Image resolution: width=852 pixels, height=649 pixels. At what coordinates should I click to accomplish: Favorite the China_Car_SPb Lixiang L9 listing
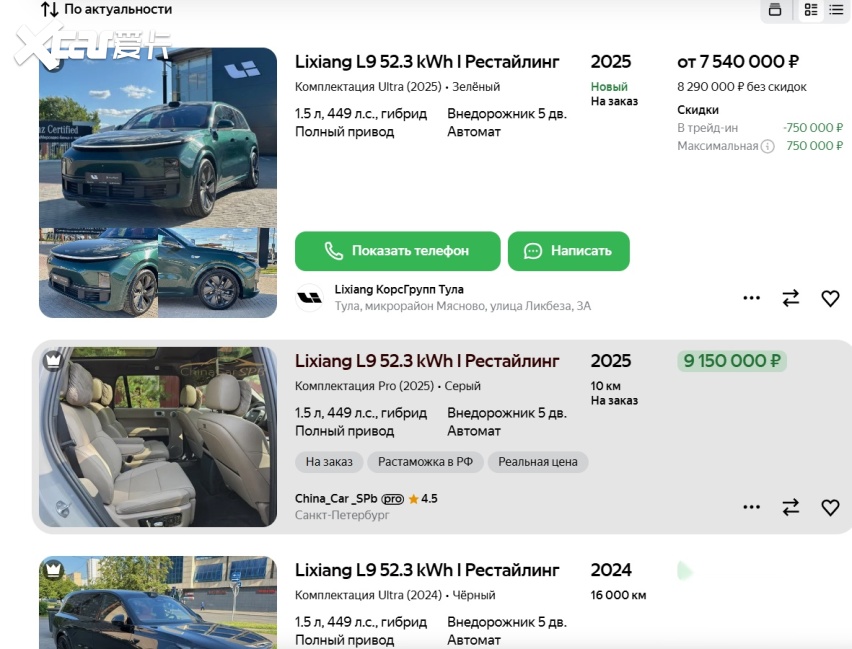click(x=830, y=507)
